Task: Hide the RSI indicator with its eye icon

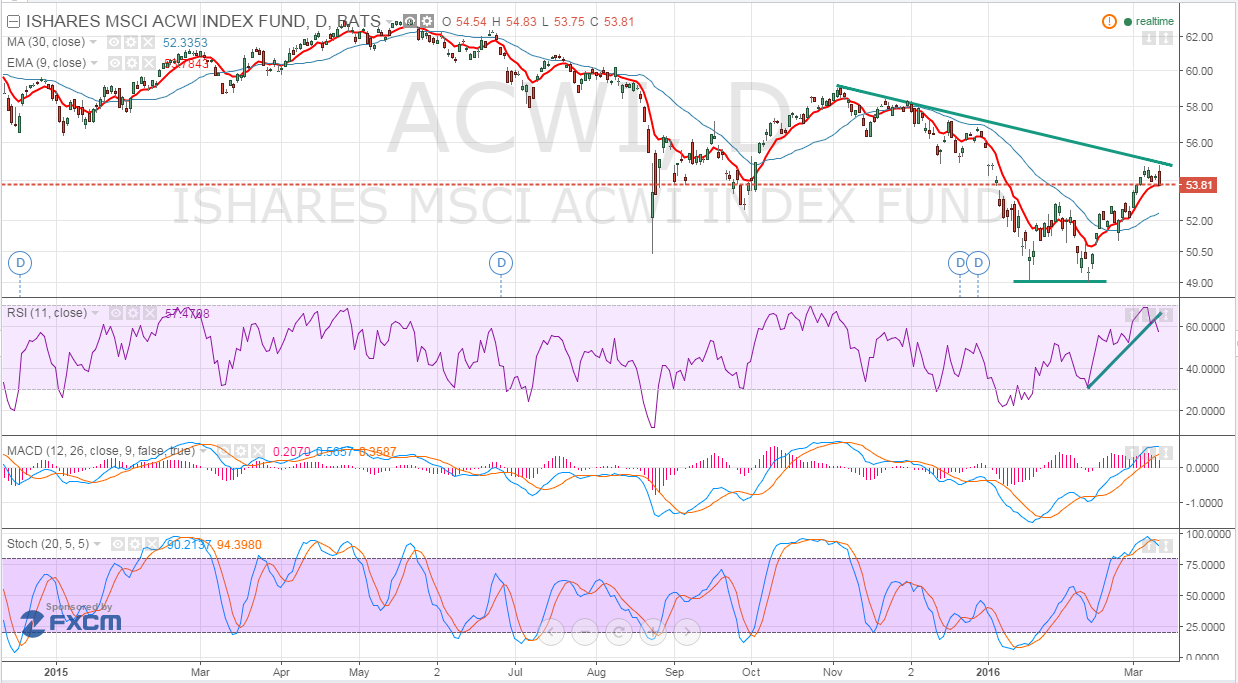Action: (x=116, y=313)
